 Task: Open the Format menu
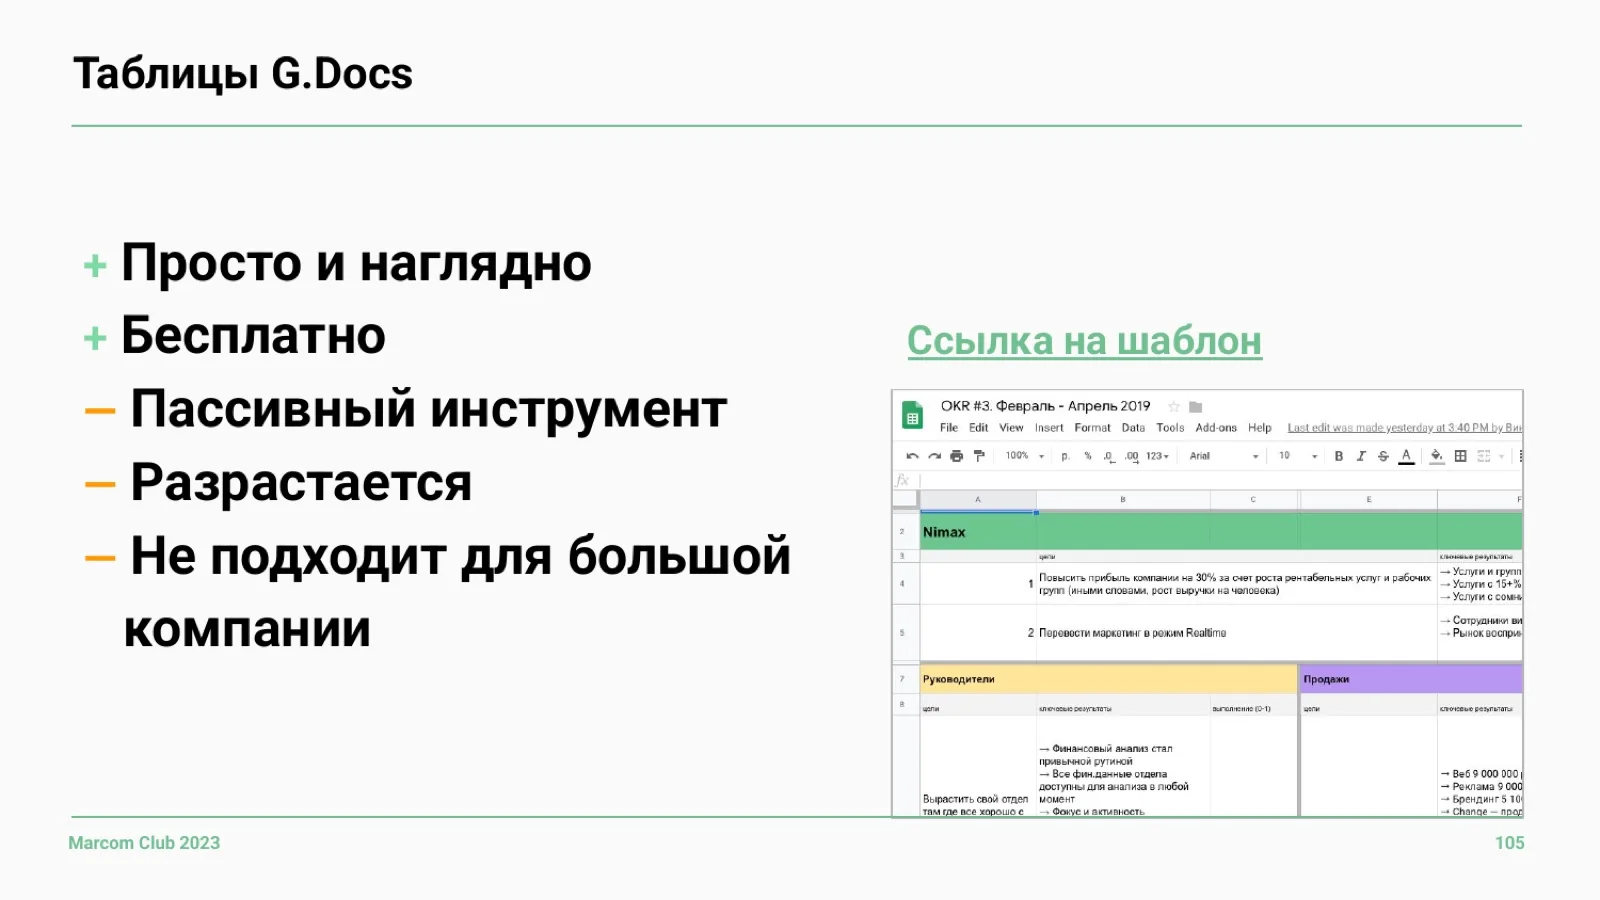tap(1092, 428)
